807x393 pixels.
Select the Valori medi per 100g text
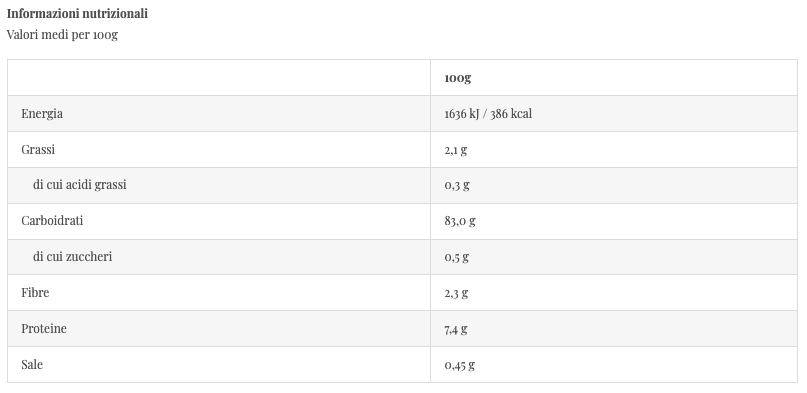[x=62, y=35]
